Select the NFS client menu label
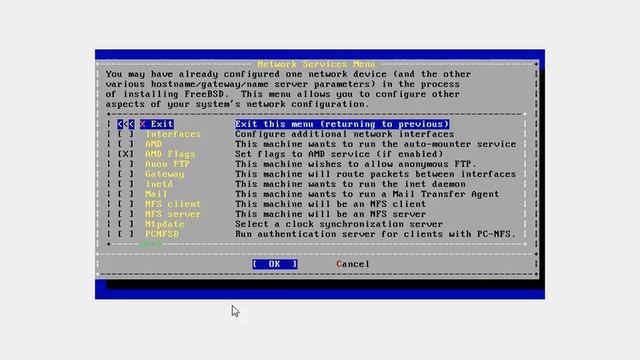This screenshot has width=640, height=360. (173, 204)
